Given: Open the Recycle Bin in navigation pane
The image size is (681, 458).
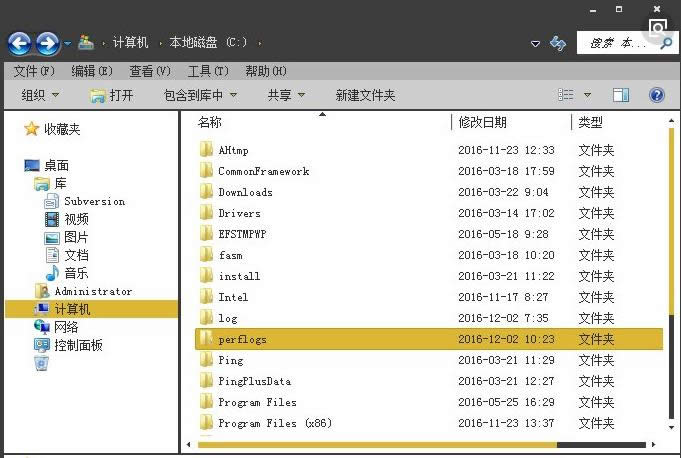Looking at the screenshot, I should click(41, 364).
